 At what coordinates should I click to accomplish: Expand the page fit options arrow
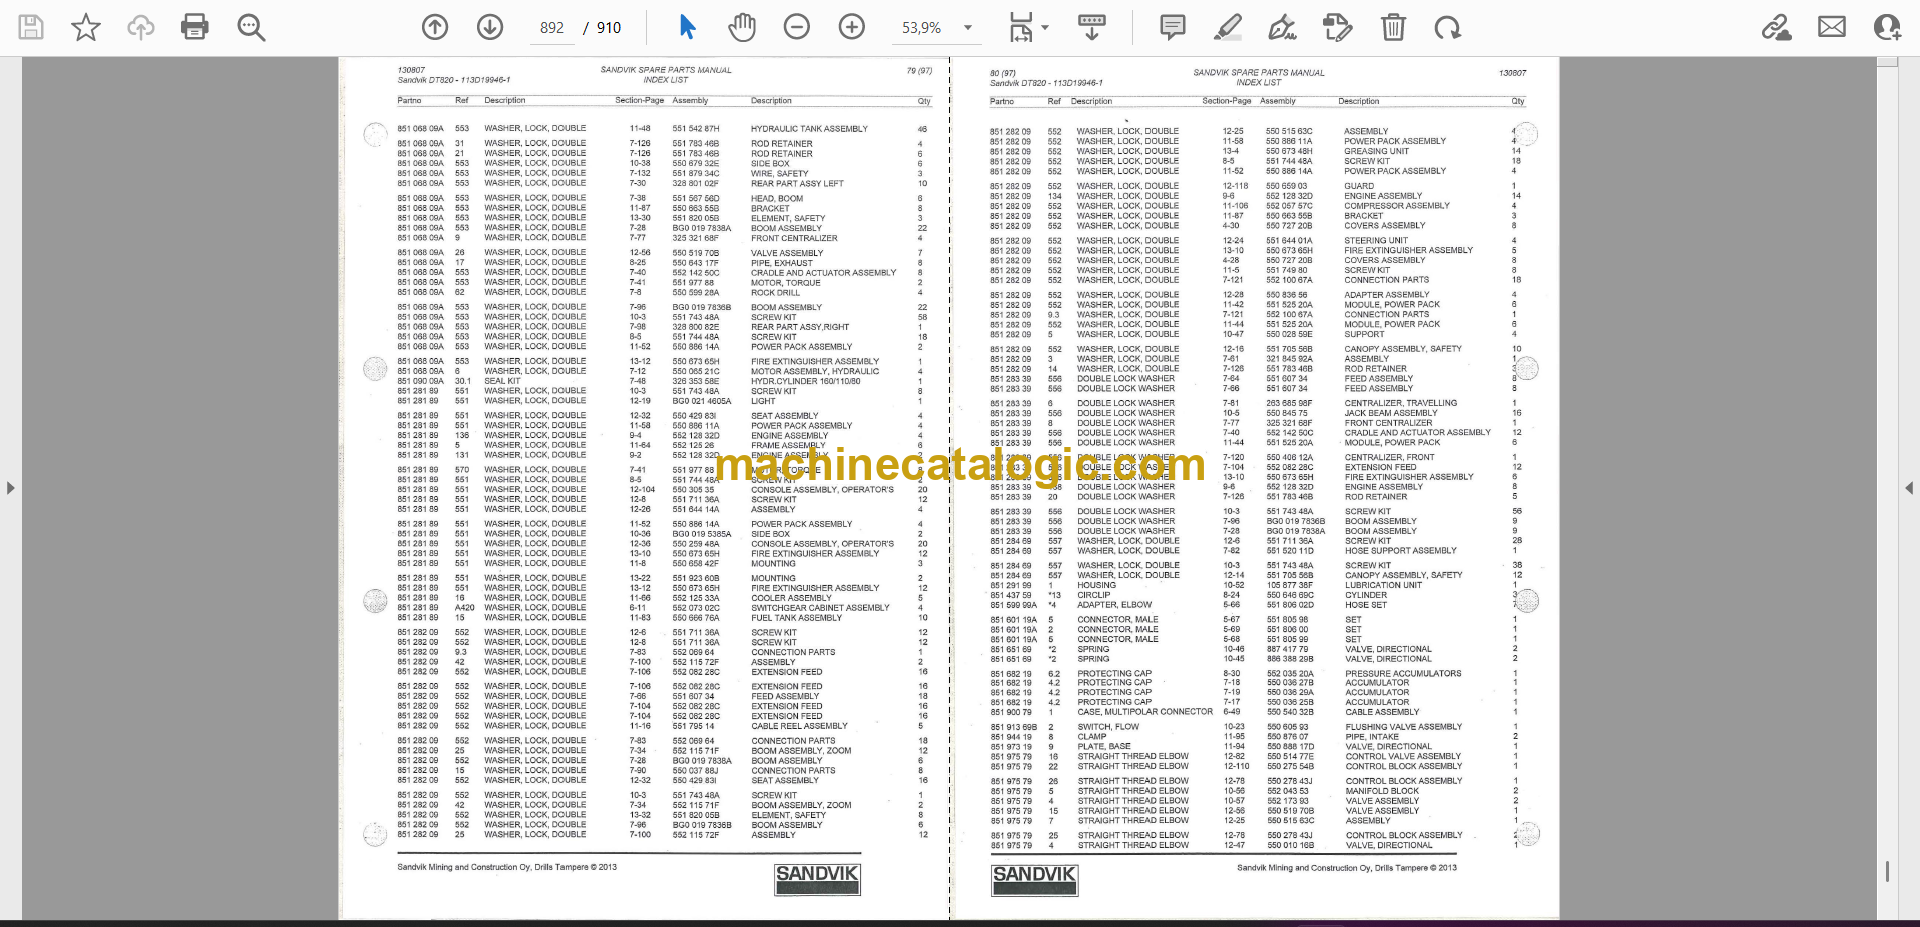tap(1045, 28)
